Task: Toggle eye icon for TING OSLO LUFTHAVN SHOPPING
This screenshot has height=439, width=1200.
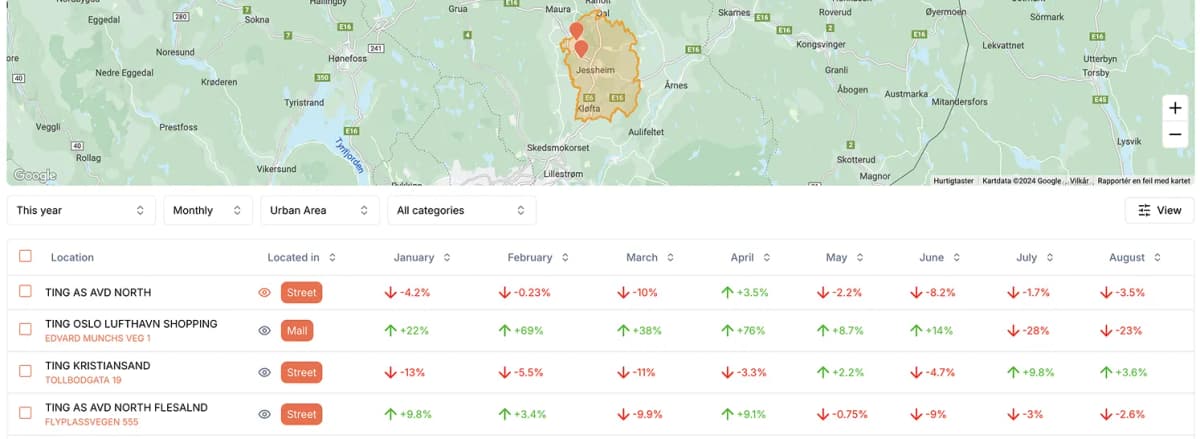Action: click(264, 331)
